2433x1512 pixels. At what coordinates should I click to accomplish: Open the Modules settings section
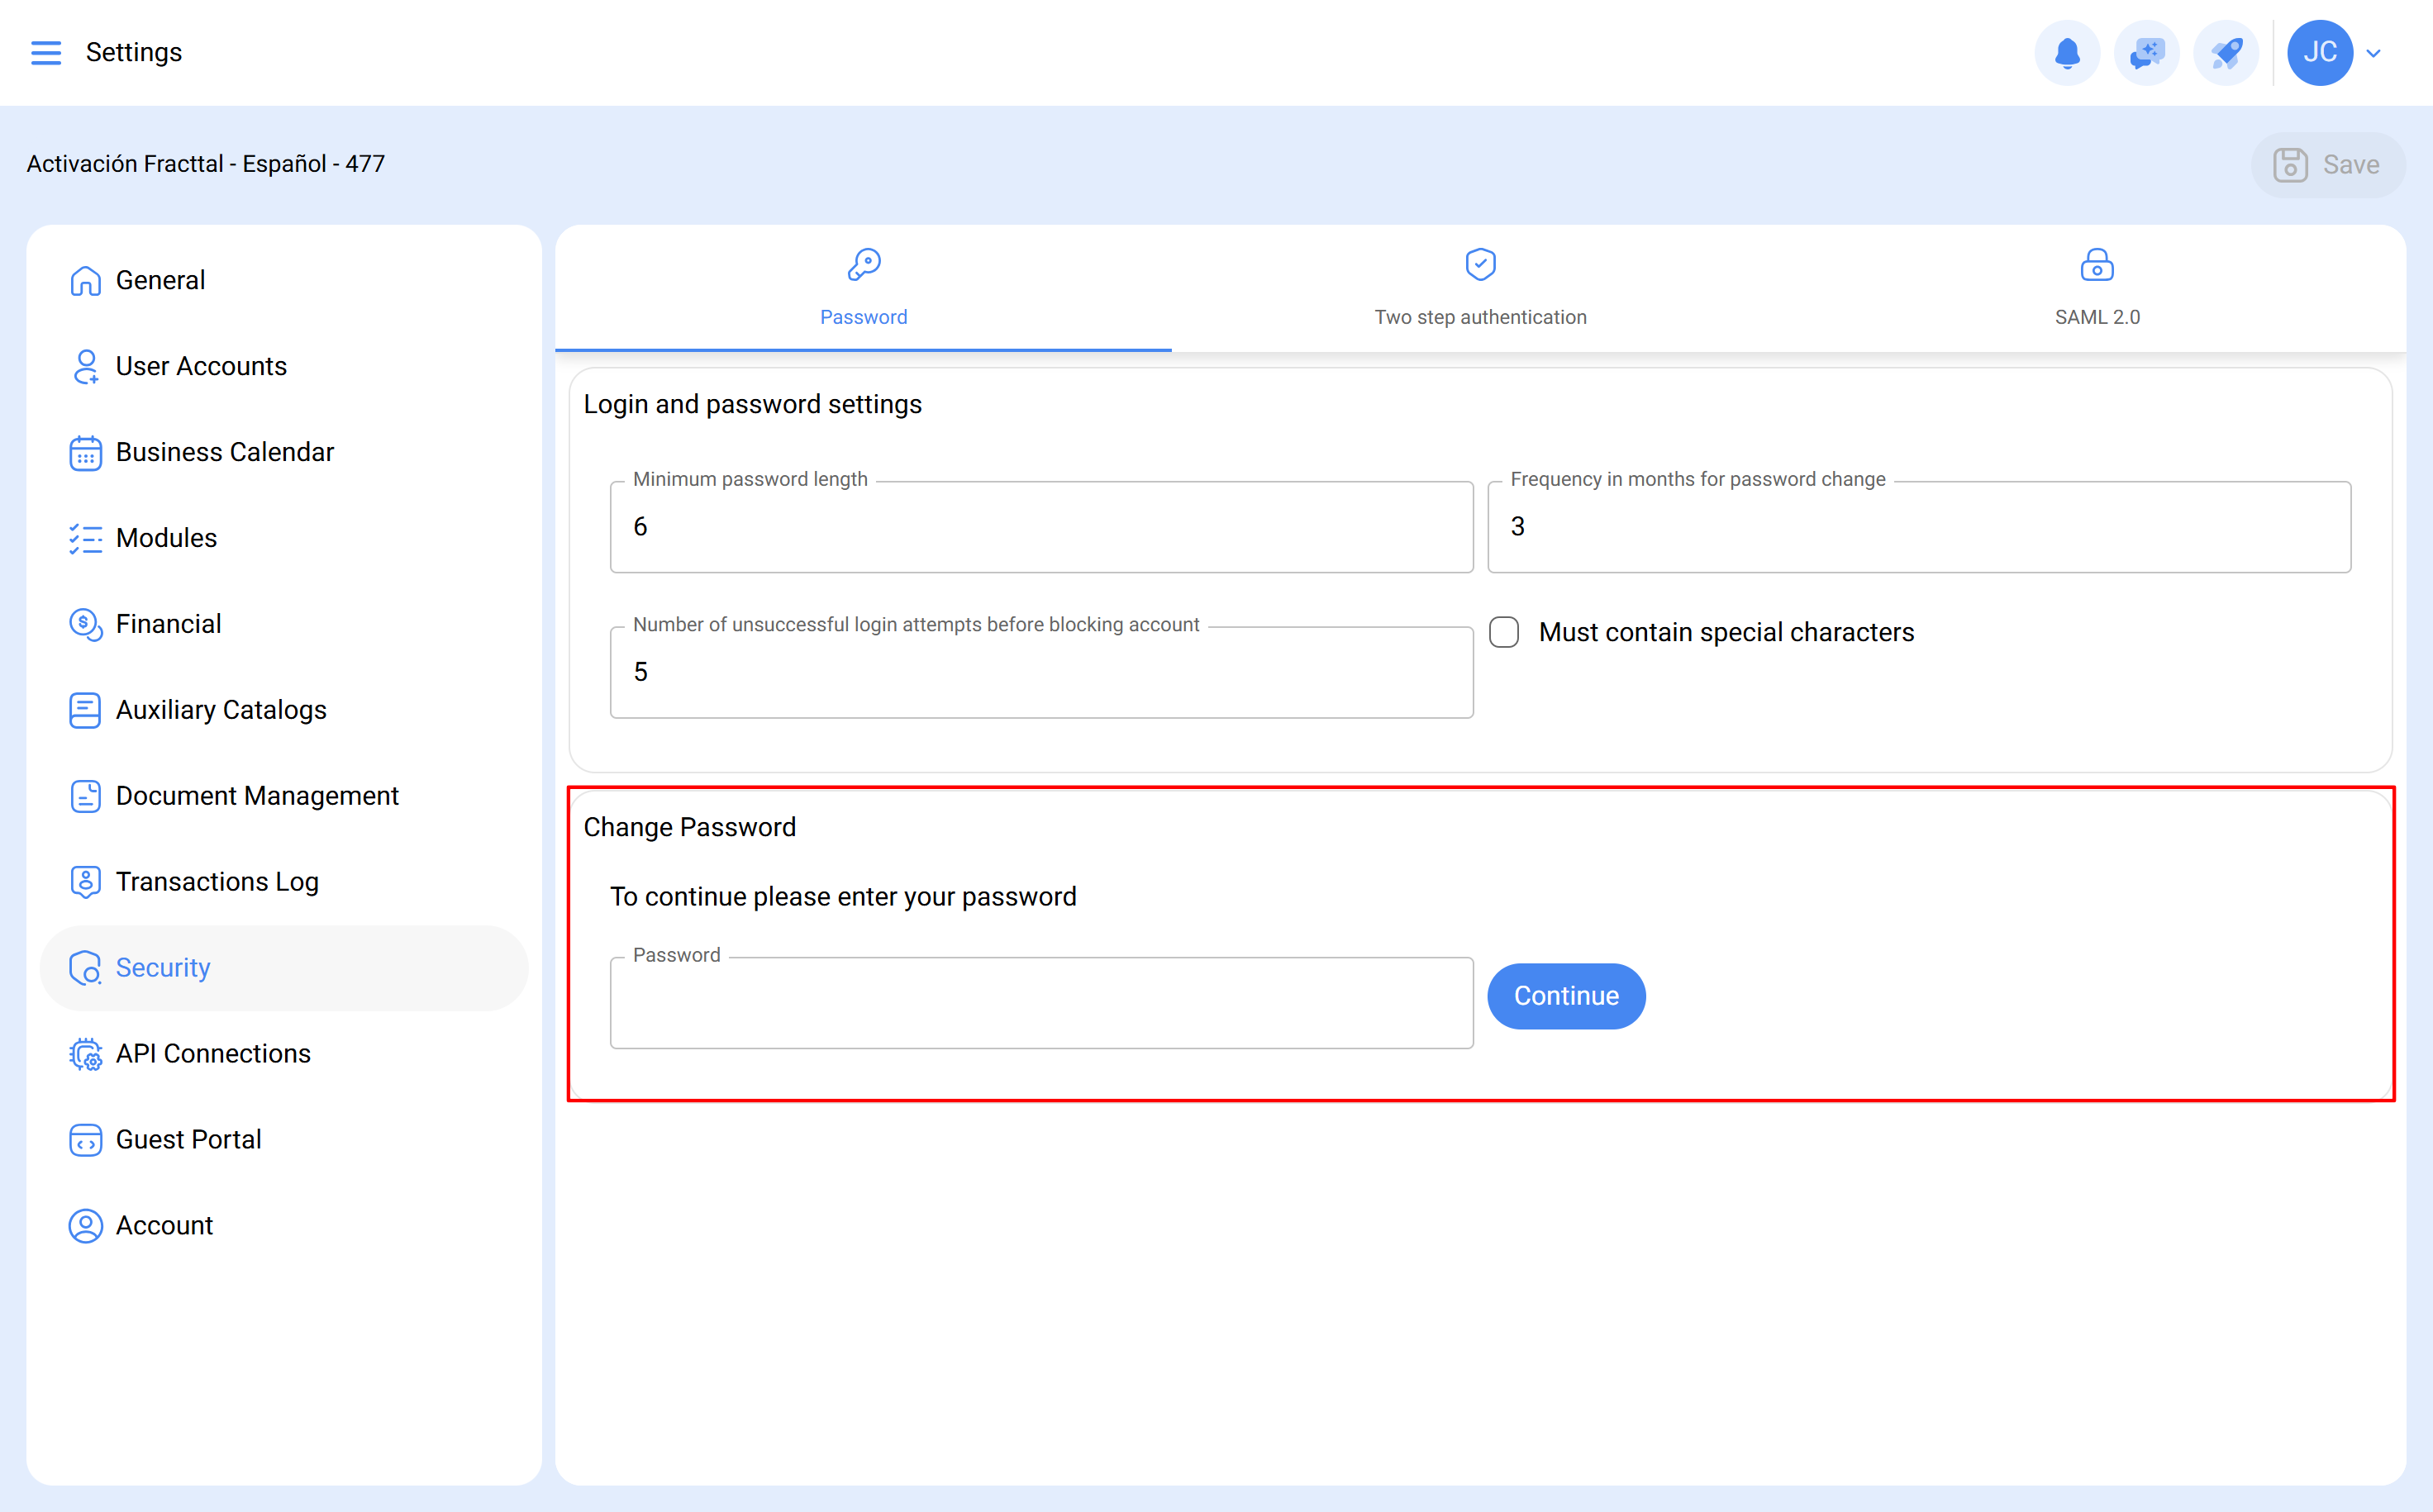[x=166, y=538]
